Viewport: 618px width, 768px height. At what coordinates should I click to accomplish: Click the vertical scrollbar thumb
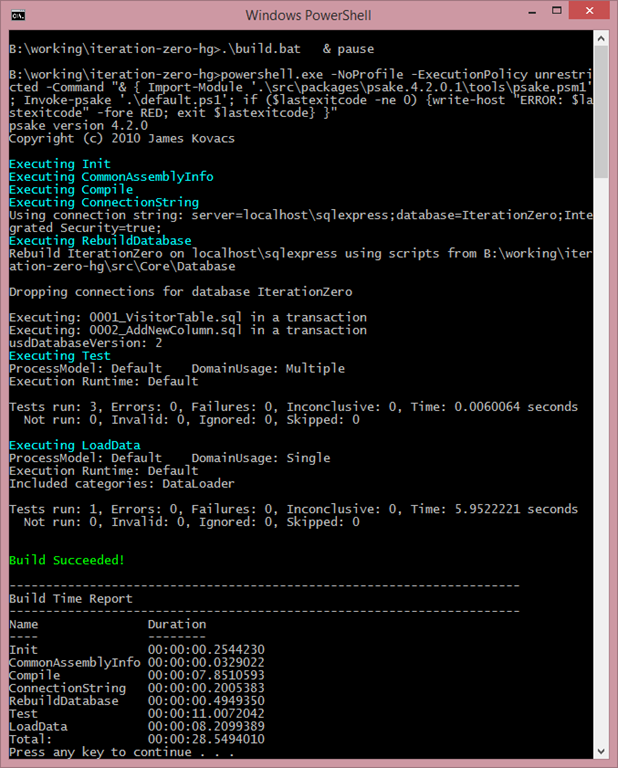coord(601,112)
